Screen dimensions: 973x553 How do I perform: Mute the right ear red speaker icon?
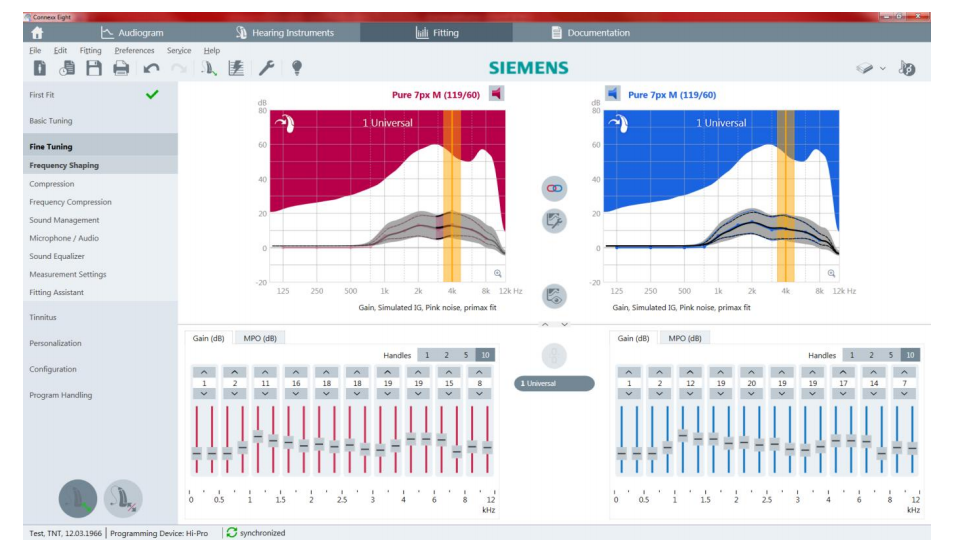pos(496,94)
